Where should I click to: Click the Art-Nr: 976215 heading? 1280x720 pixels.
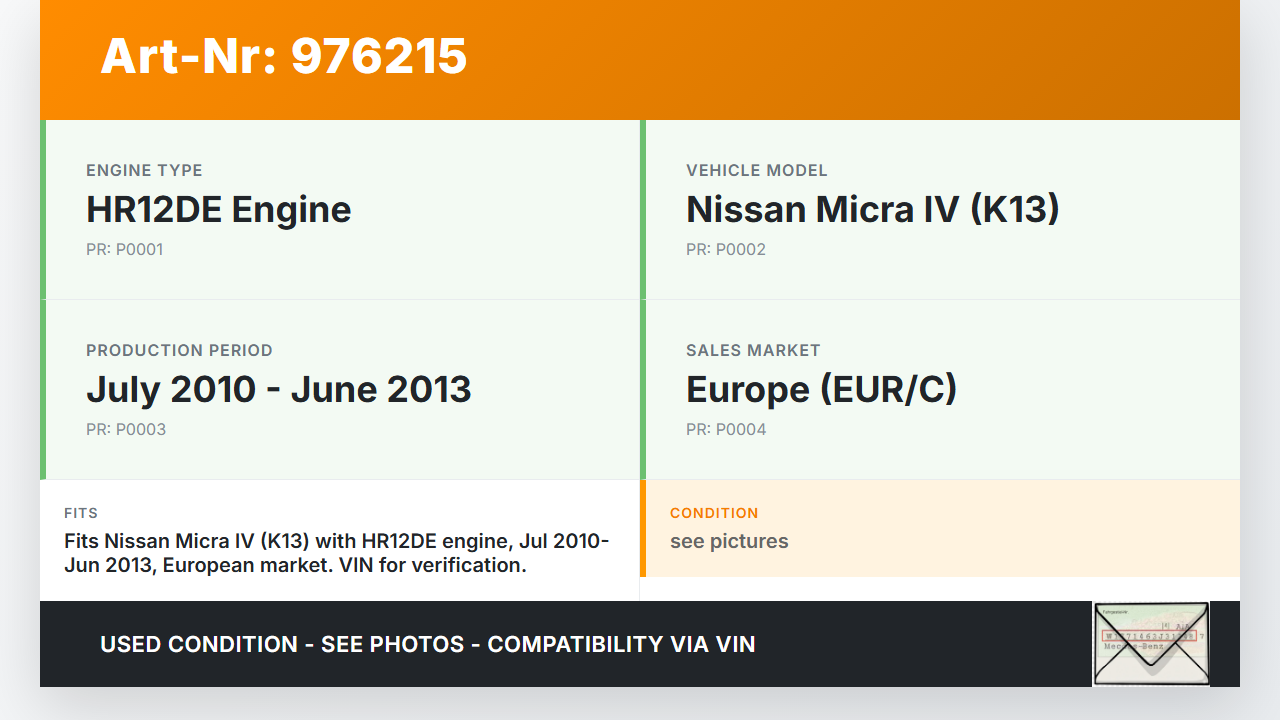pyautogui.click(x=283, y=56)
